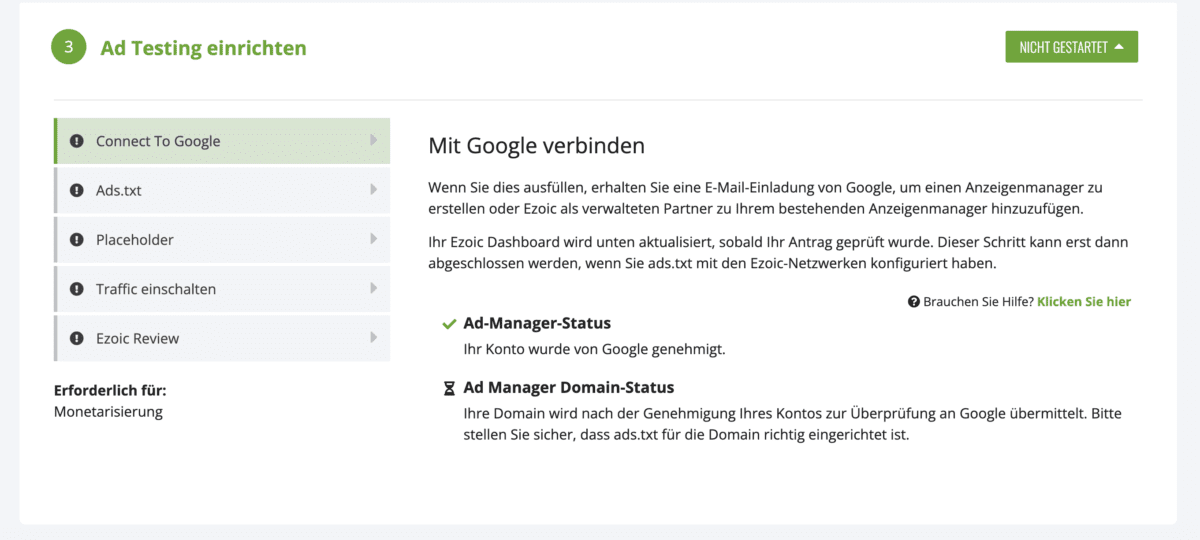Viewport: 1200px width, 540px height.
Task: Click the warning icon beside Ezoic Review
Action: coord(77,338)
